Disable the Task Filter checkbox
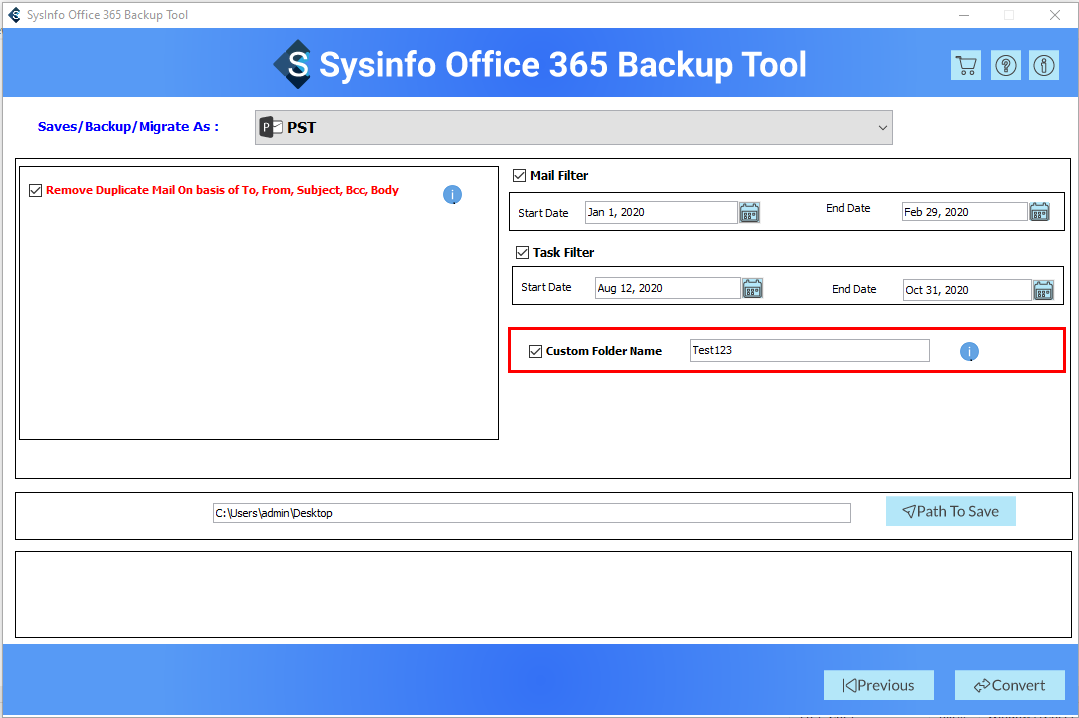Screen dimensions: 1079x718 [522, 253]
